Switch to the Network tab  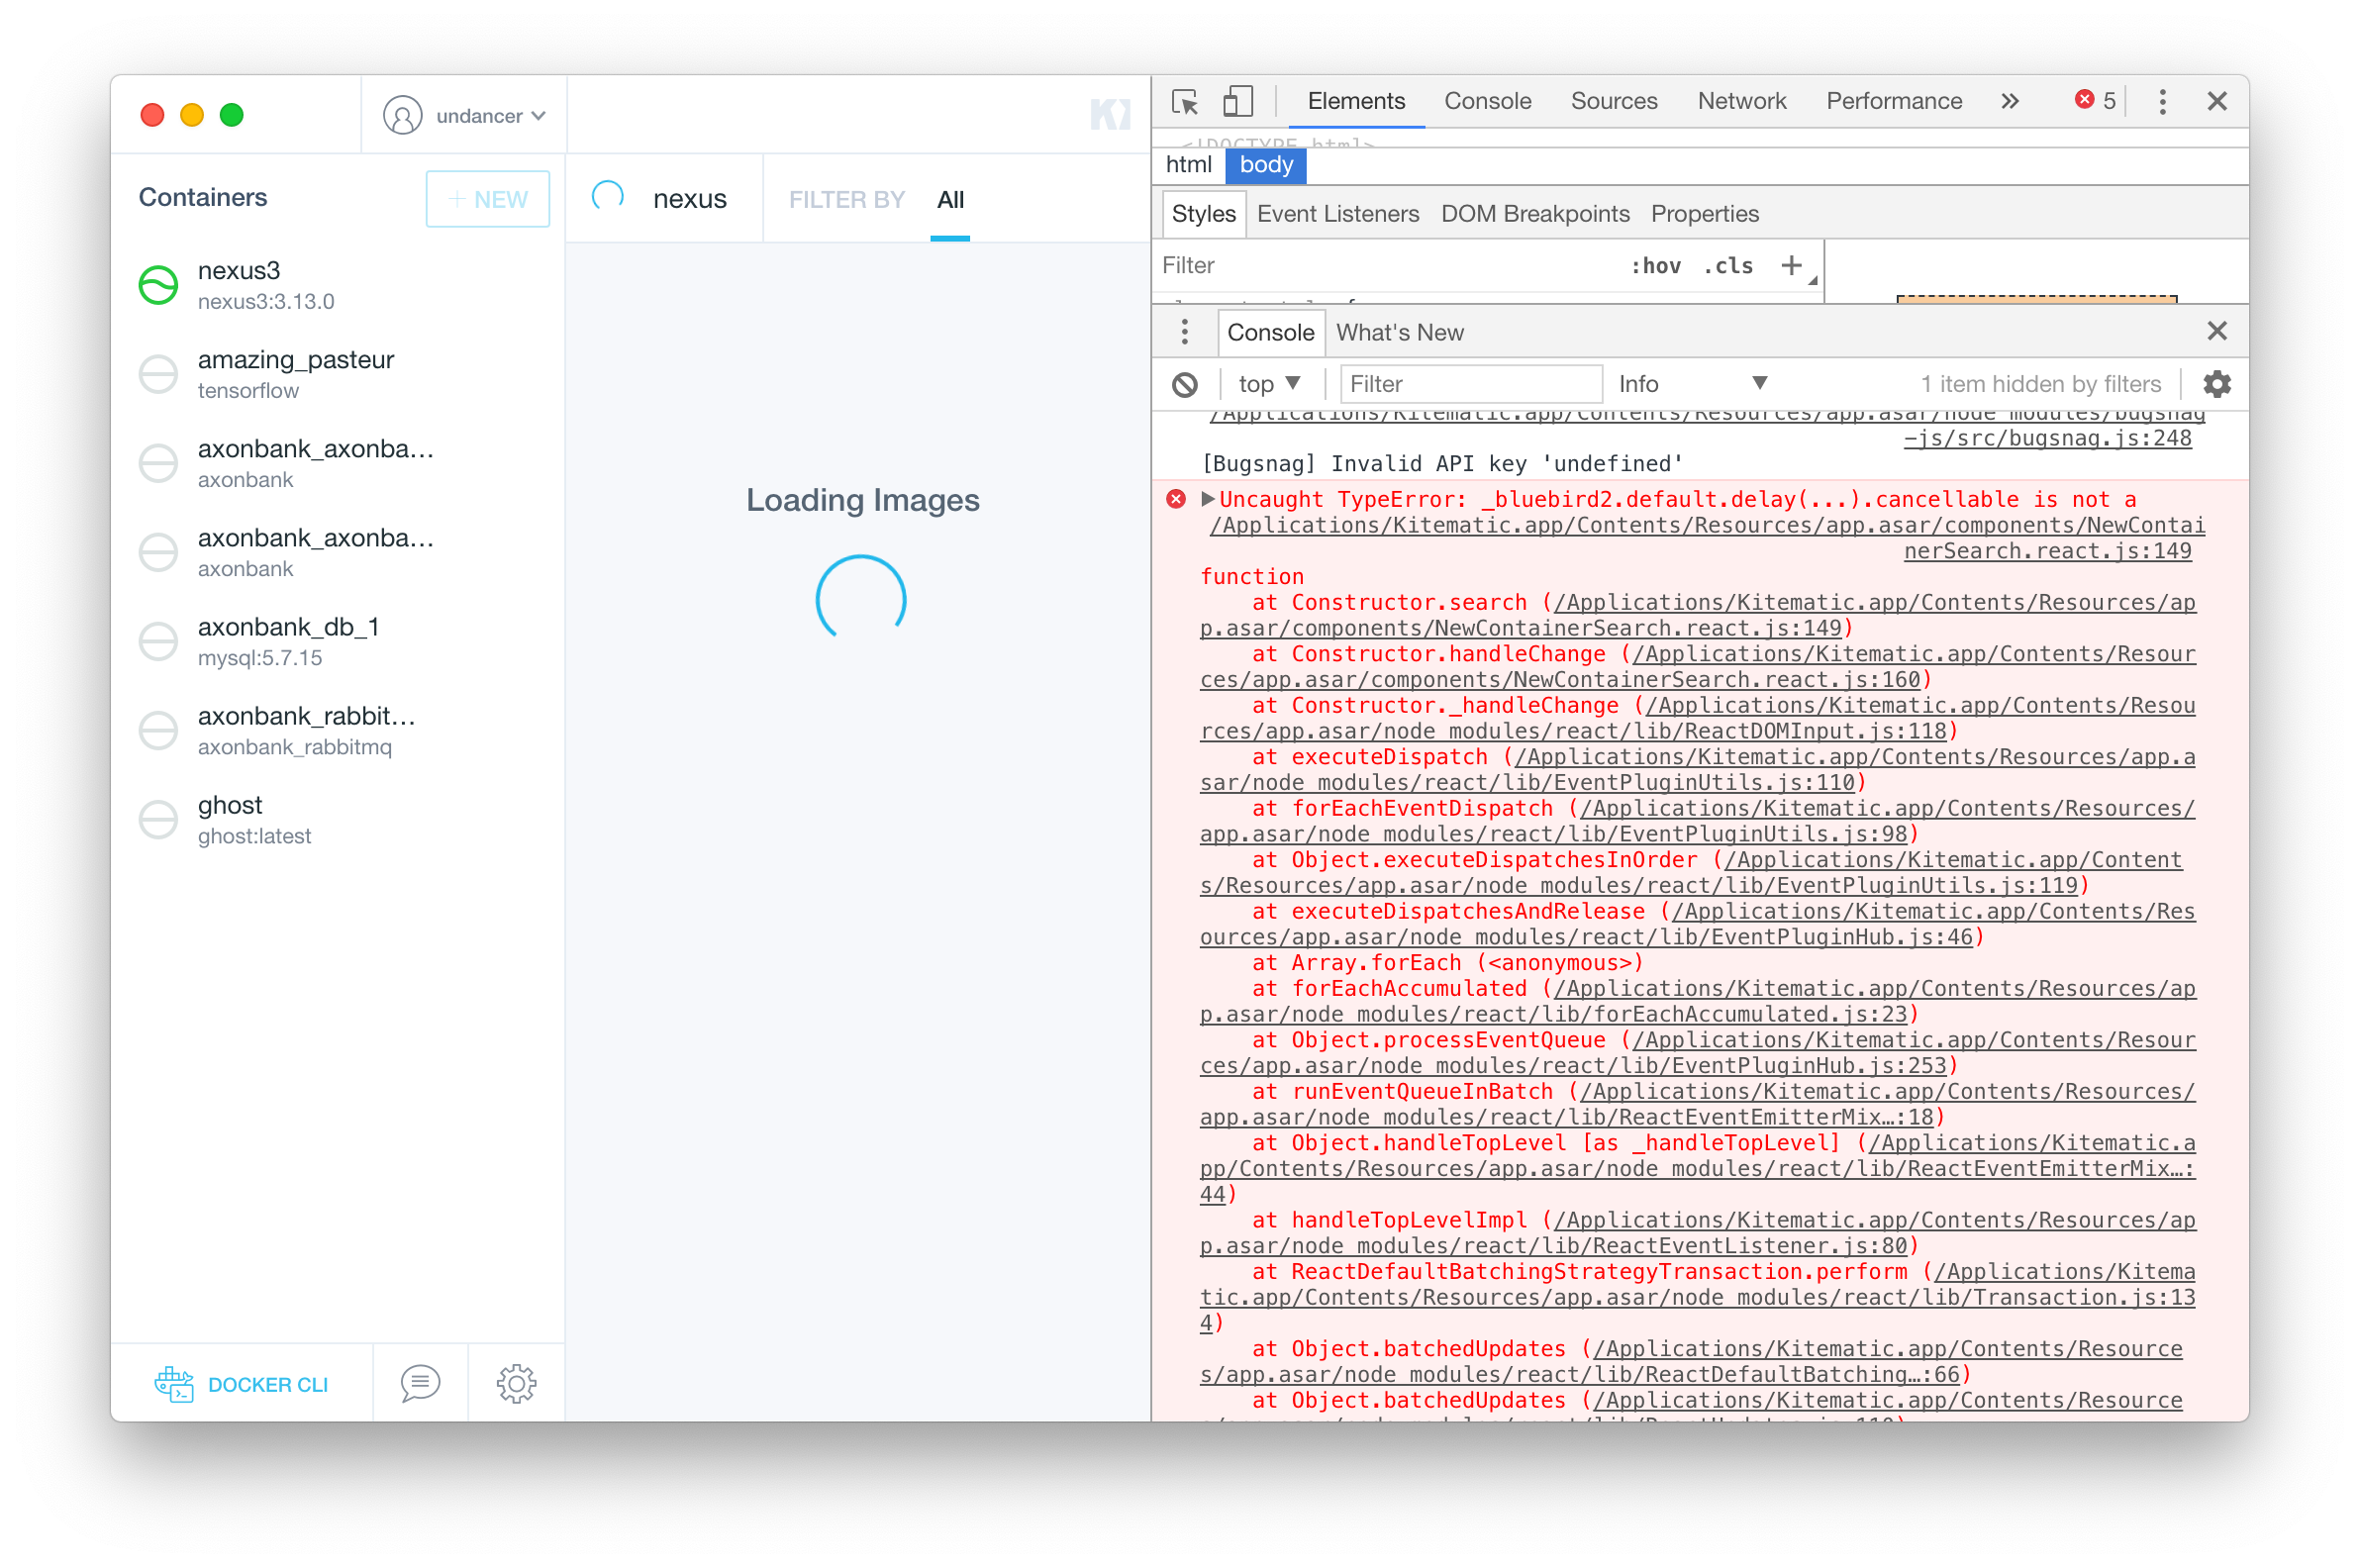1740,100
